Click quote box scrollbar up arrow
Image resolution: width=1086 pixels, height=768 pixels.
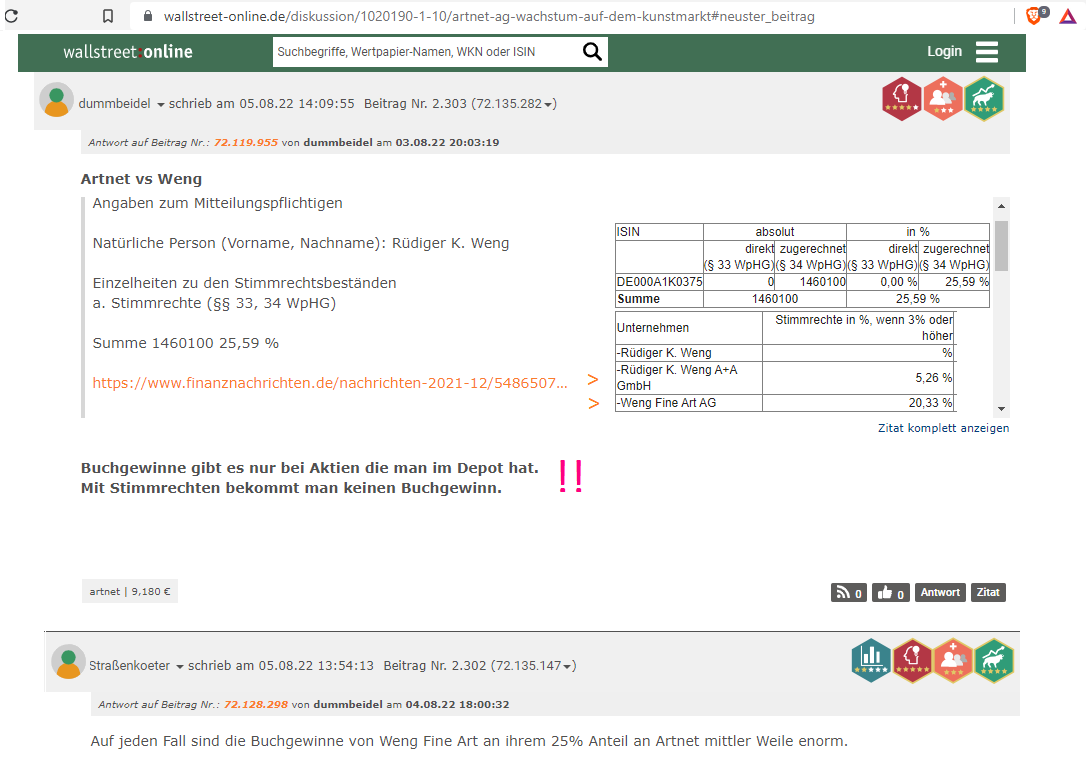click(x=1002, y=206)
